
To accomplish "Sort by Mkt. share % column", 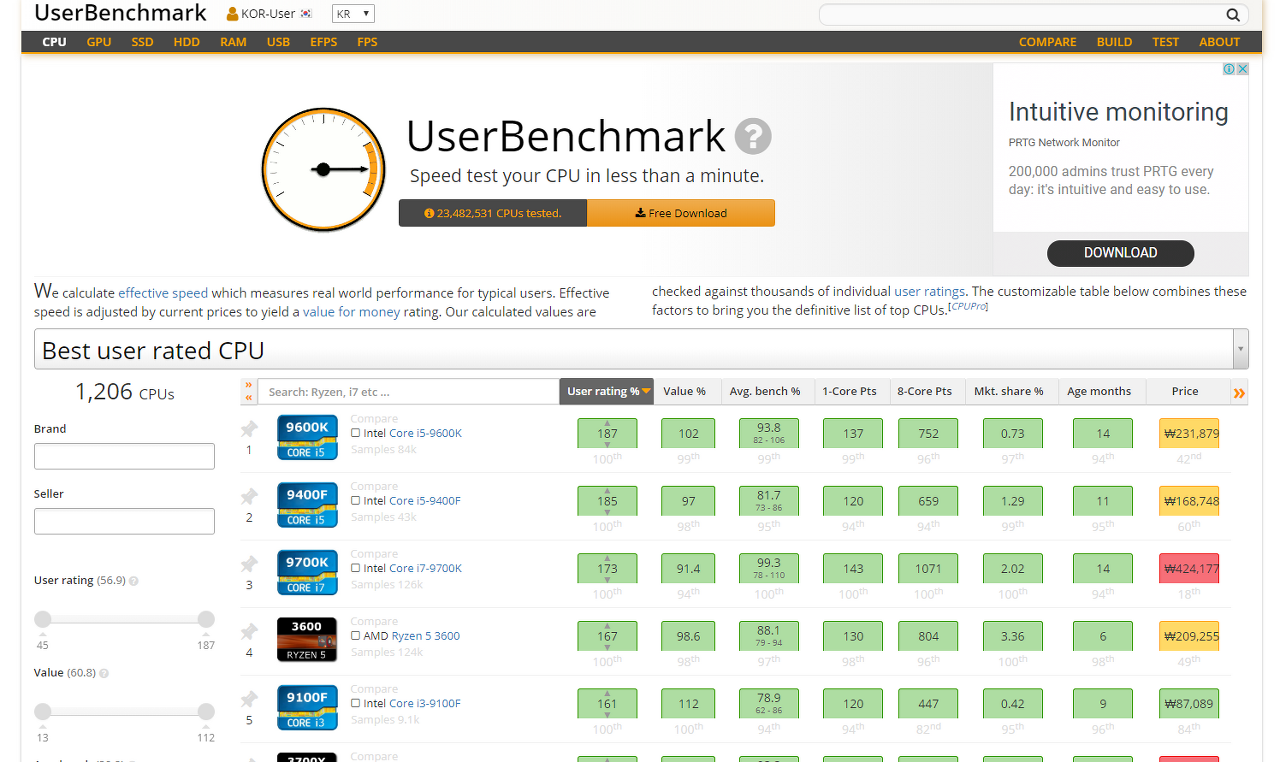I will pos(1009,391).
